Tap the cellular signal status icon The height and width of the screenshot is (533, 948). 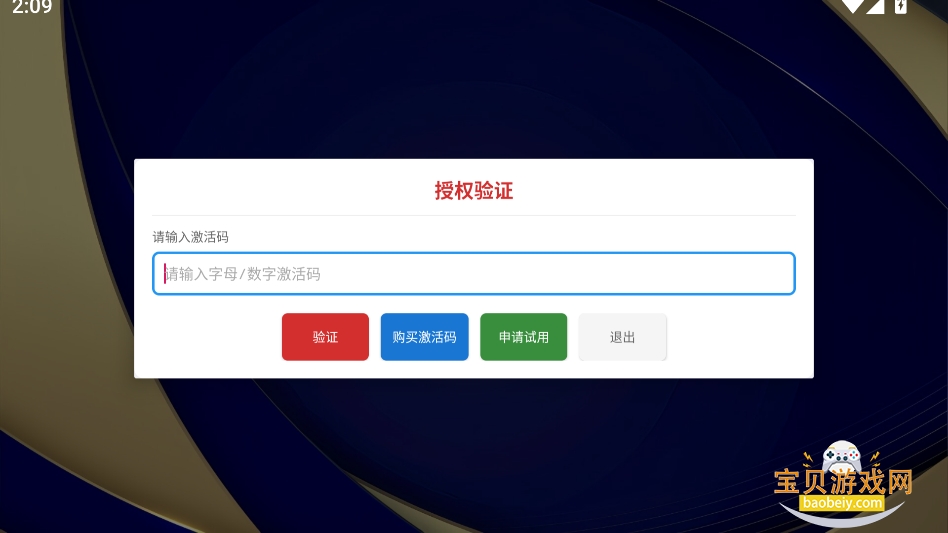875,6
